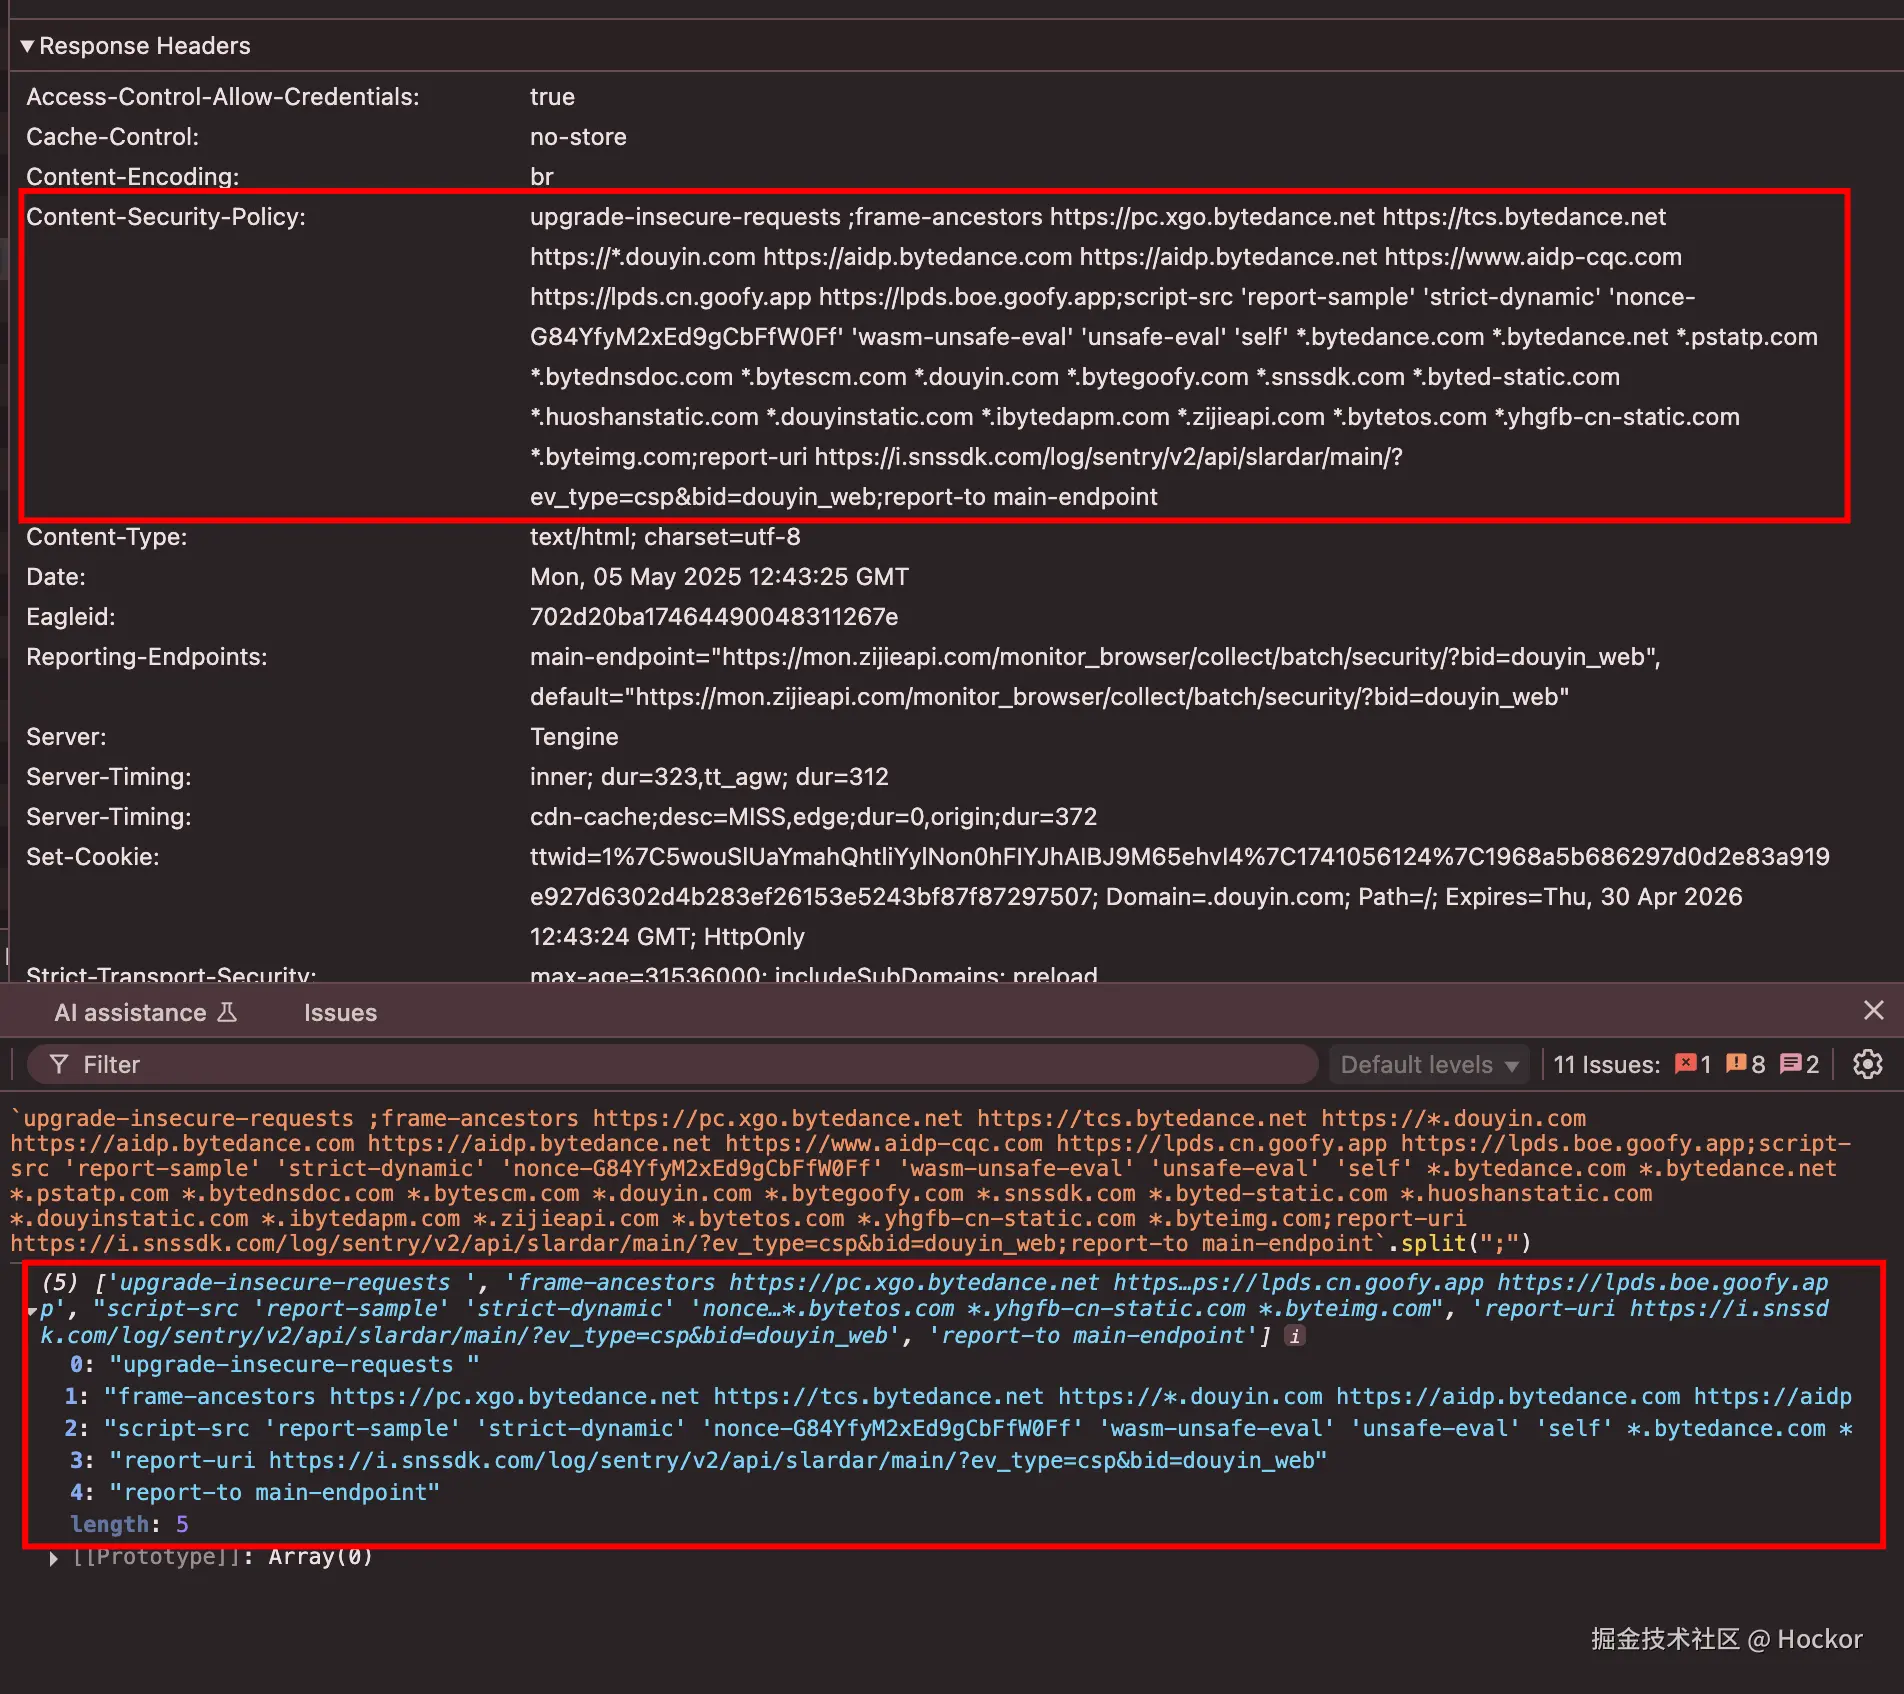Click the 'Mon, 05 May 2025 12:43:25 GMT' value
Screen dimensions: 1904x1694
click(719, 577)
